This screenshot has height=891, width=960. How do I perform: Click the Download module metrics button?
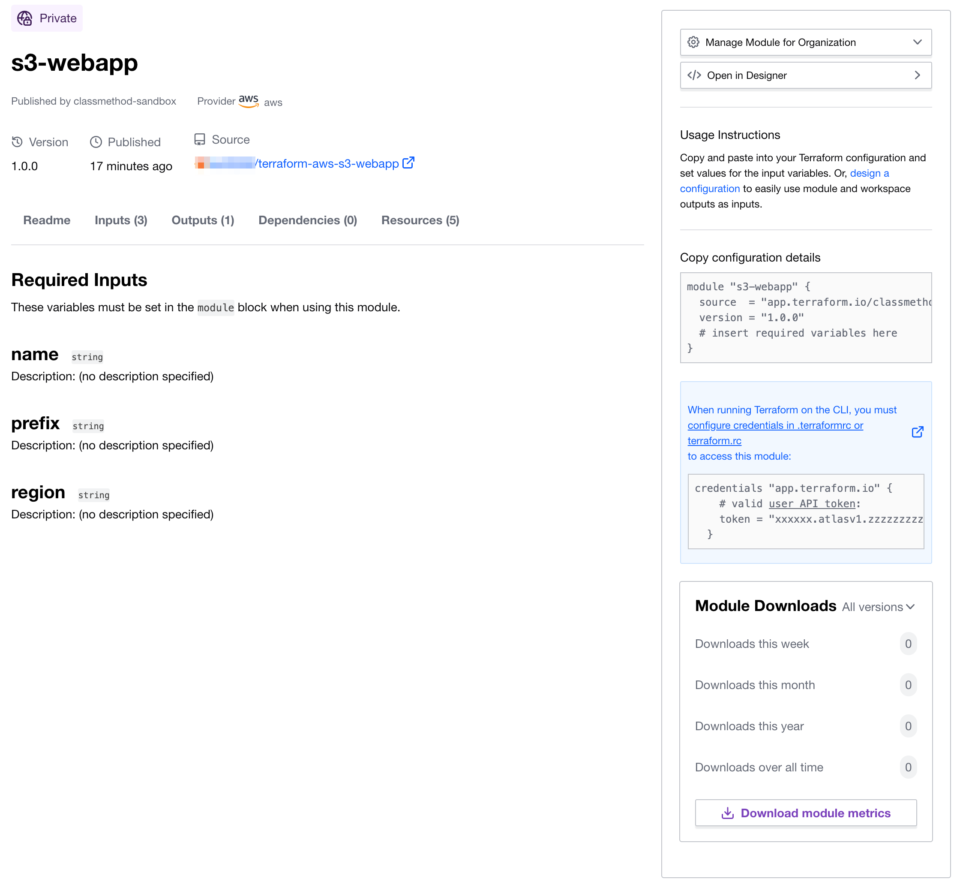[806, 813]
